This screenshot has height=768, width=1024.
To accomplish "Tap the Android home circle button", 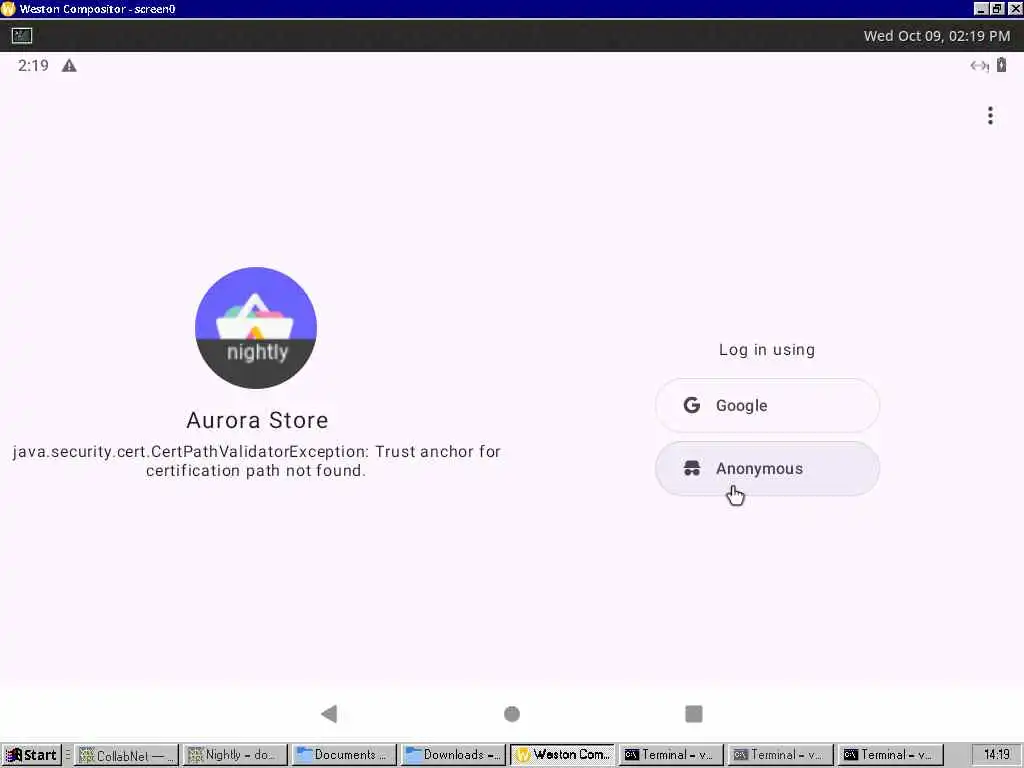I will [512, 714].
